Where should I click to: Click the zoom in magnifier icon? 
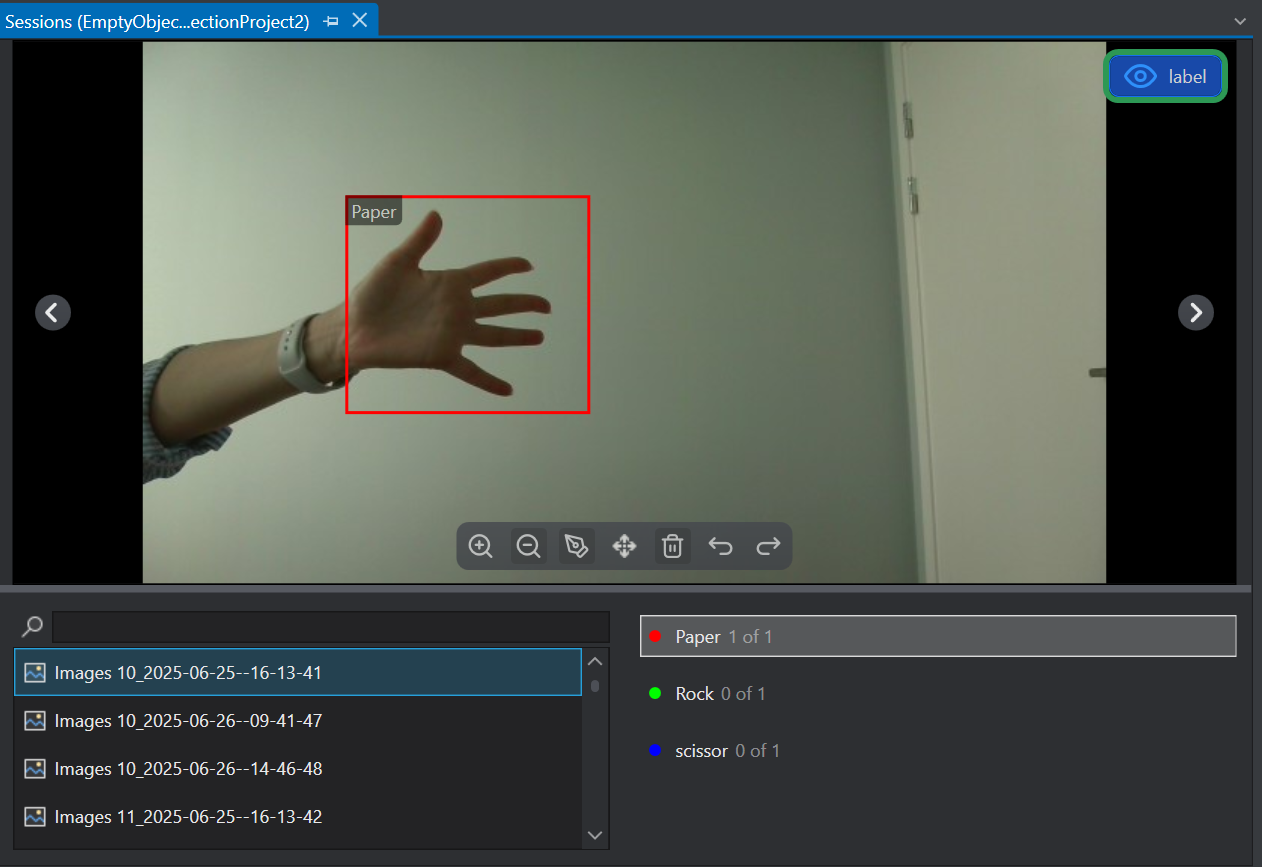click(481, 546)
